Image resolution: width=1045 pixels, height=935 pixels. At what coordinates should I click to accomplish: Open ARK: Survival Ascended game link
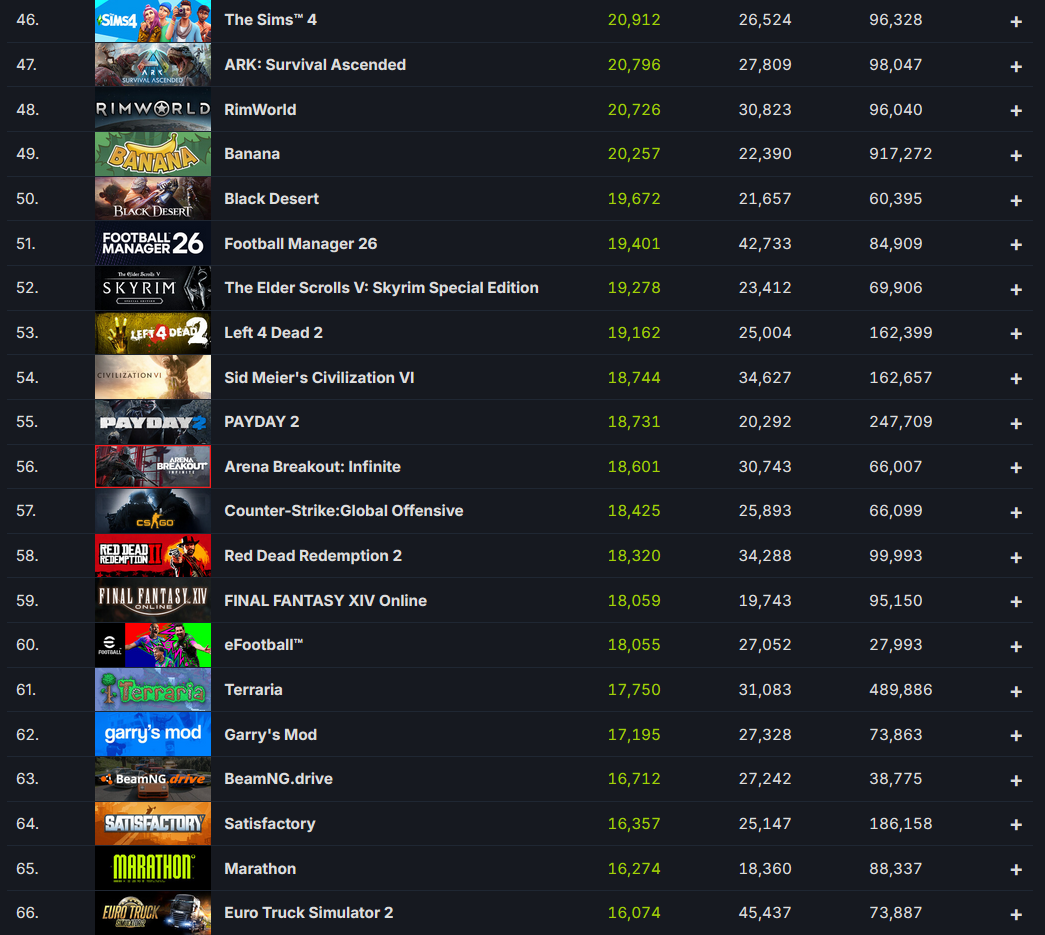coord(315,65)
